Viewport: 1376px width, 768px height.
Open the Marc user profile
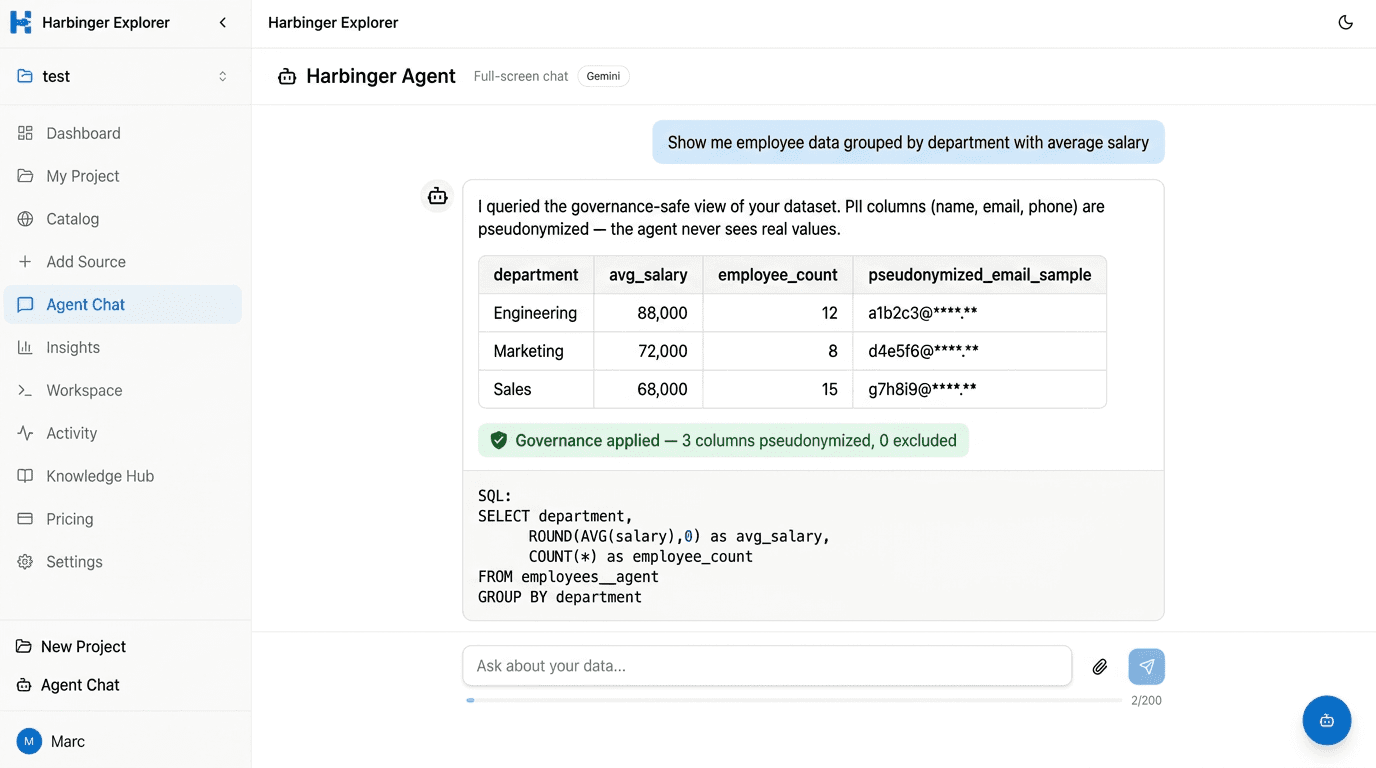[67, 742]
